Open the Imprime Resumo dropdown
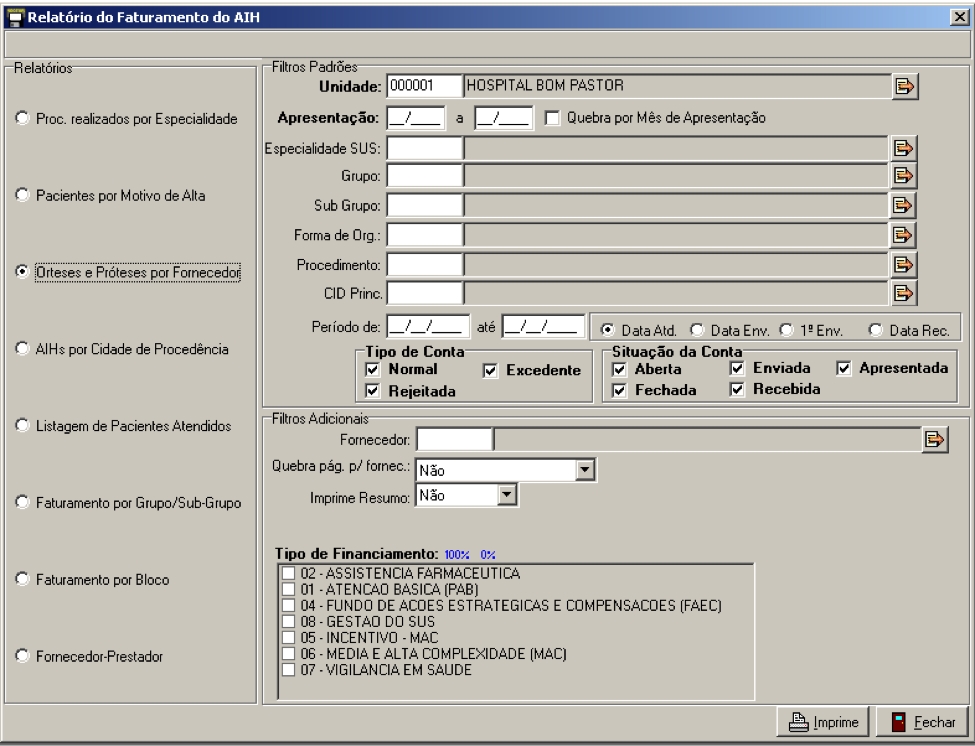Image resolution: width=975 pixels, height=746 pixels. pyautogui.click(x=506, y=495)
